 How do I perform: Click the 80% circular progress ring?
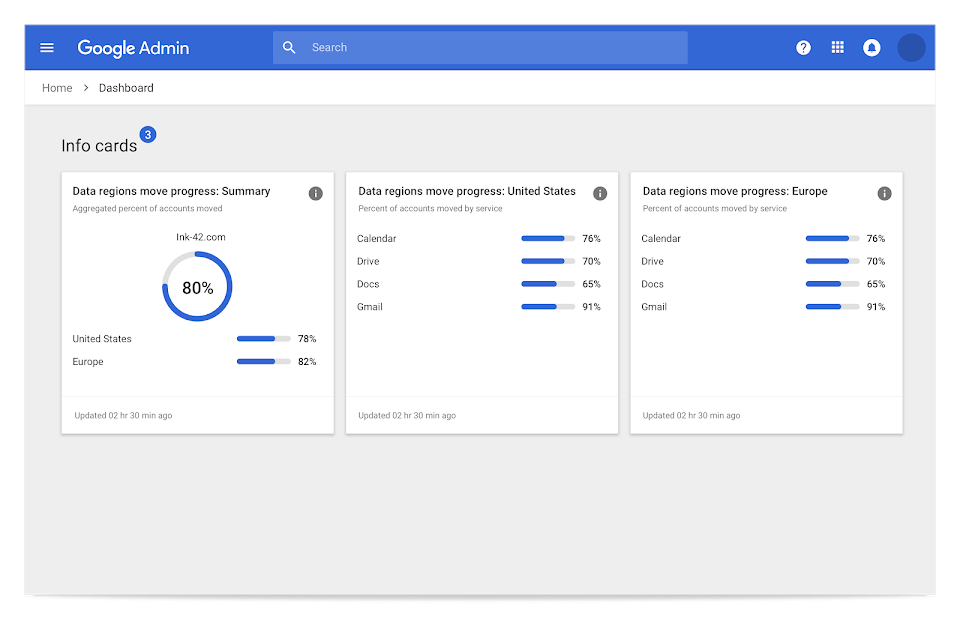click(197, 287)
